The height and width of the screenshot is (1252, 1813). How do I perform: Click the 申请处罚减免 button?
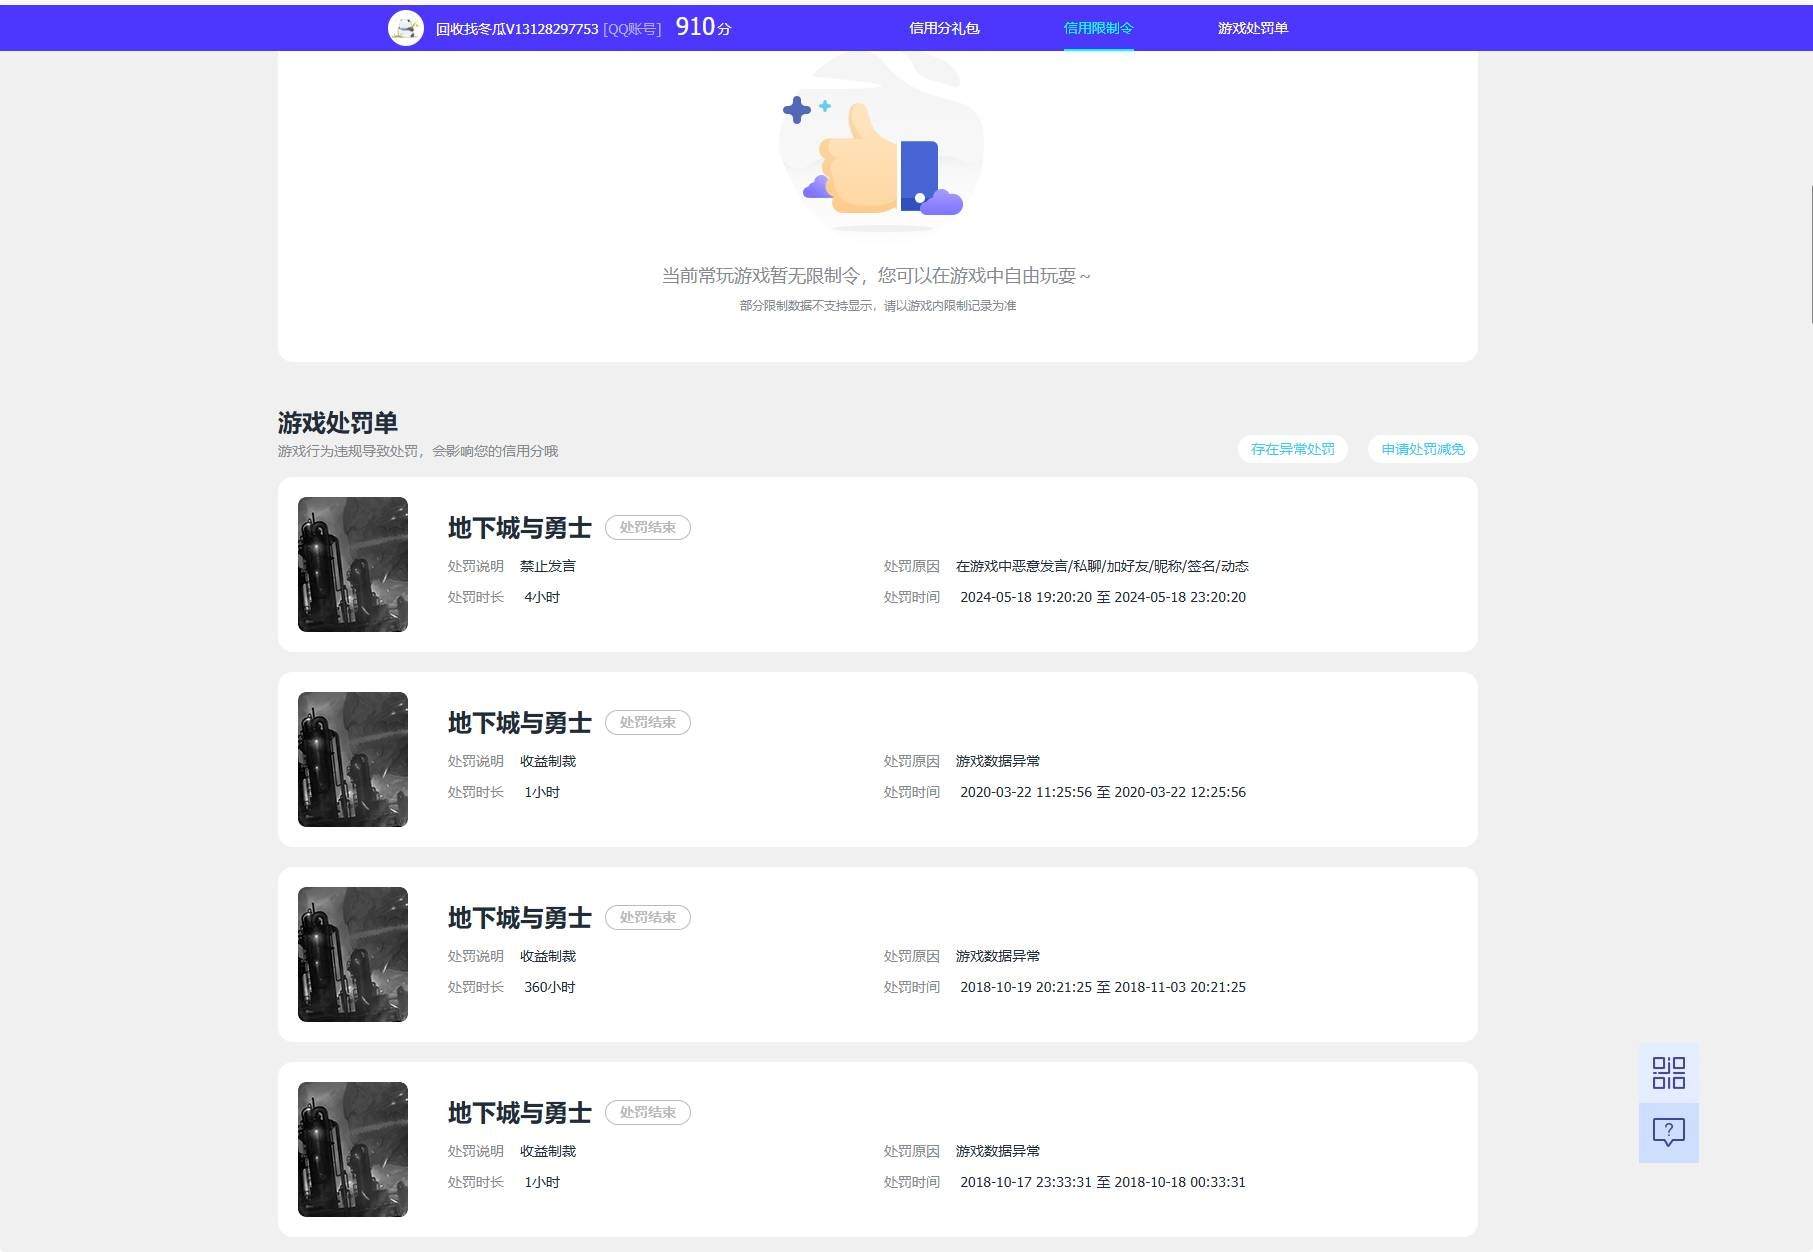click(1422, 449)
